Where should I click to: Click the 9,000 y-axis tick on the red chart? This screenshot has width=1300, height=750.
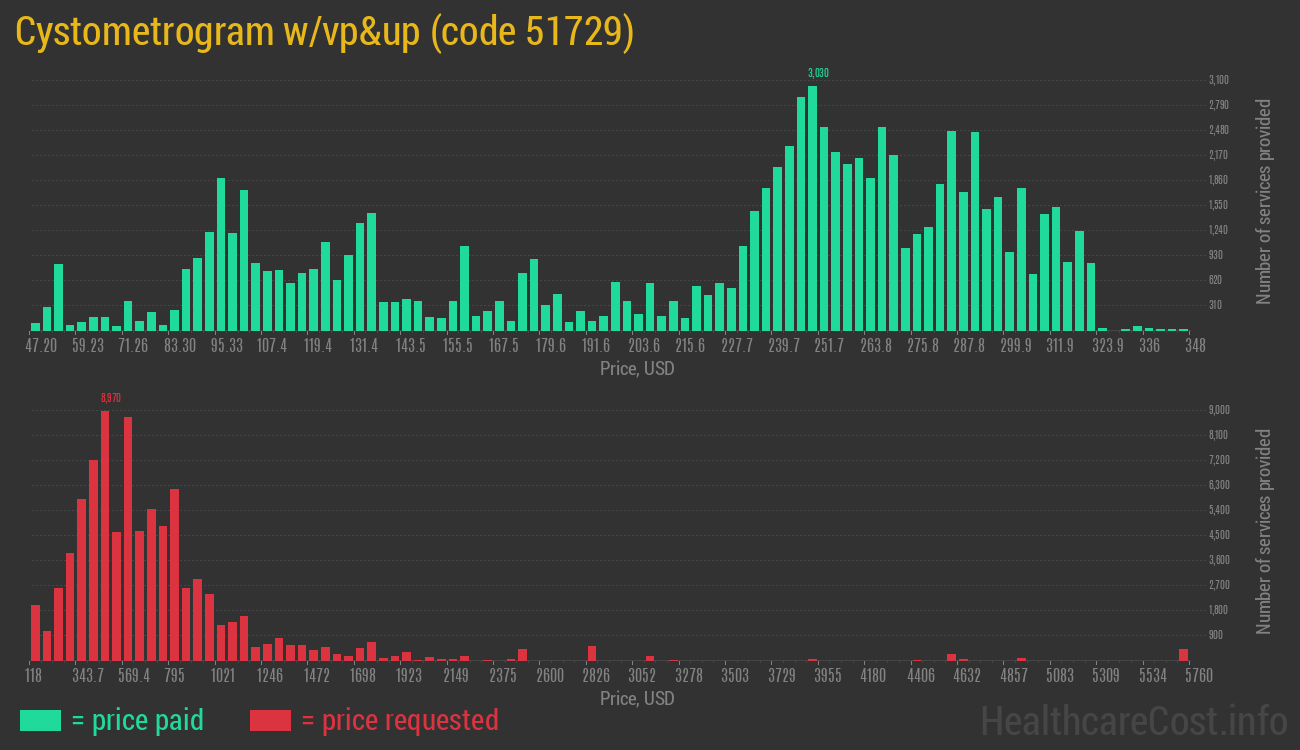coord(1218,410)
